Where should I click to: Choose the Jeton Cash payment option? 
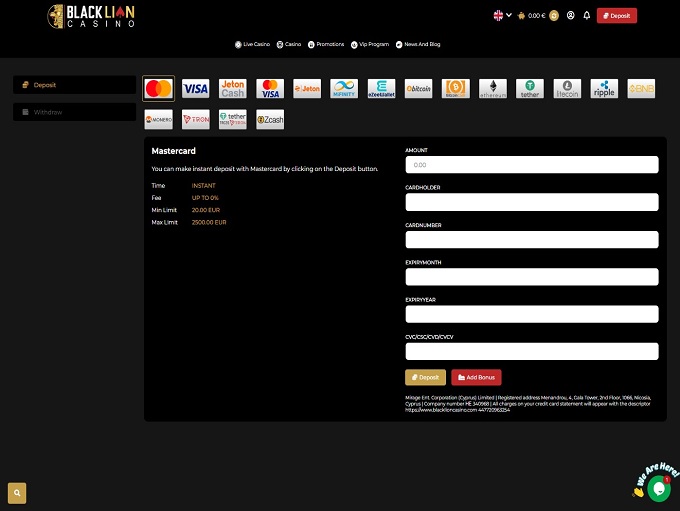pyautogui.click(x=233, y=89)
